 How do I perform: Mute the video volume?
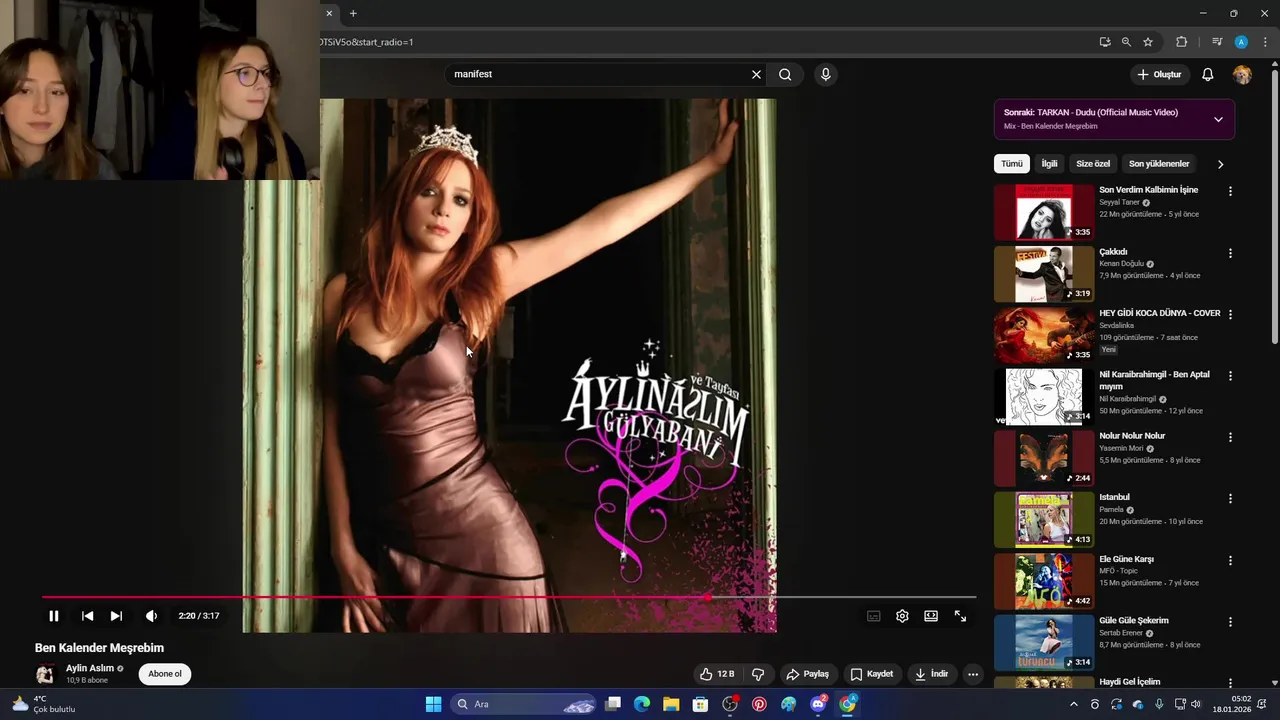[151, 616]
